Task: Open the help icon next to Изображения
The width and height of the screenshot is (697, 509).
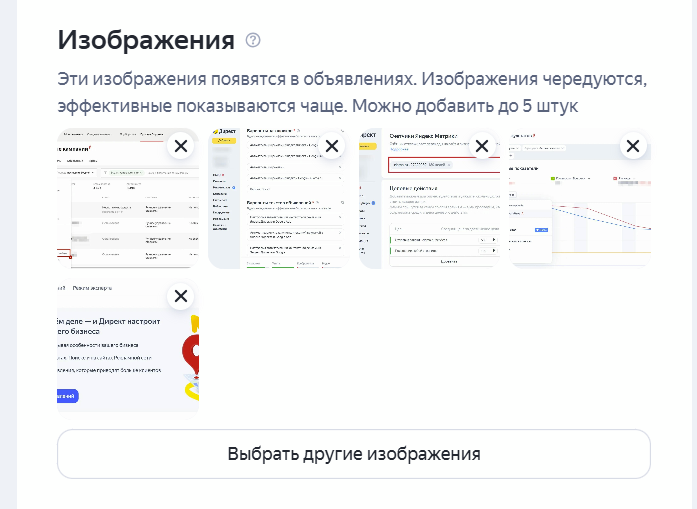Action: (253, 40)
